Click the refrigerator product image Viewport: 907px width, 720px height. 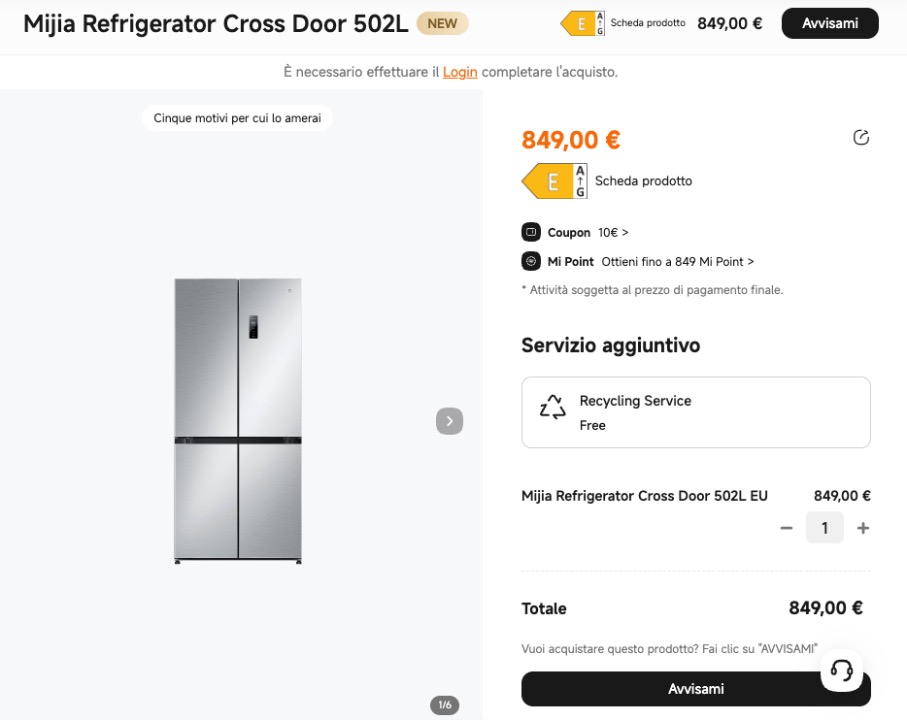(x=240, y=420)
